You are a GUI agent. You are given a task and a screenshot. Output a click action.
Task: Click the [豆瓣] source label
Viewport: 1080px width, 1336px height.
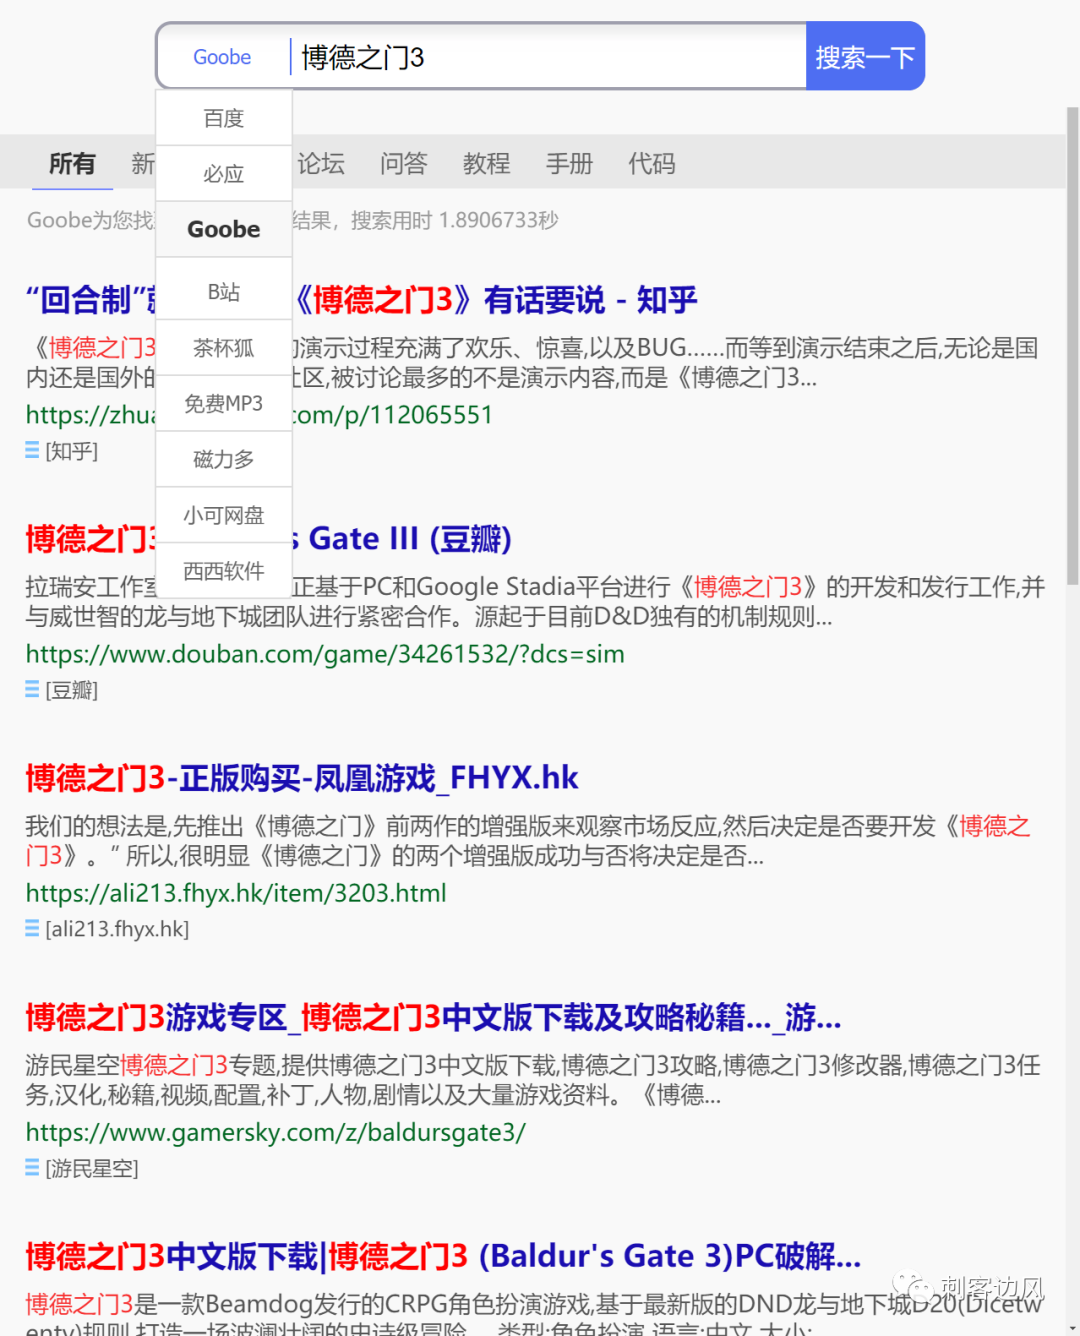(x=72, y=690)
